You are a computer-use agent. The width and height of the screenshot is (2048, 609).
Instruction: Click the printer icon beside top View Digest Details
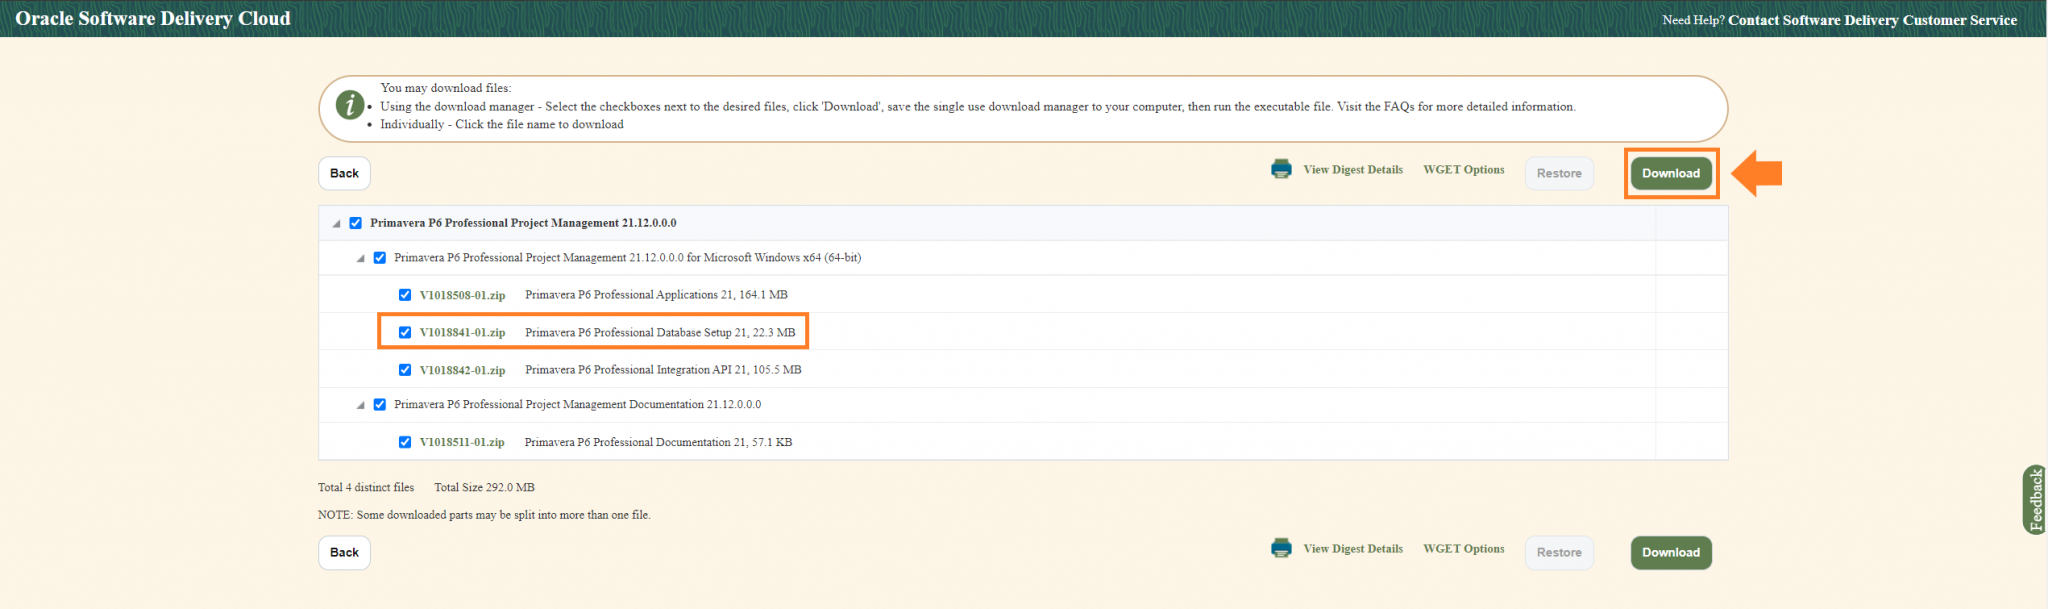pyautogui.click(x=1281, y=169)
